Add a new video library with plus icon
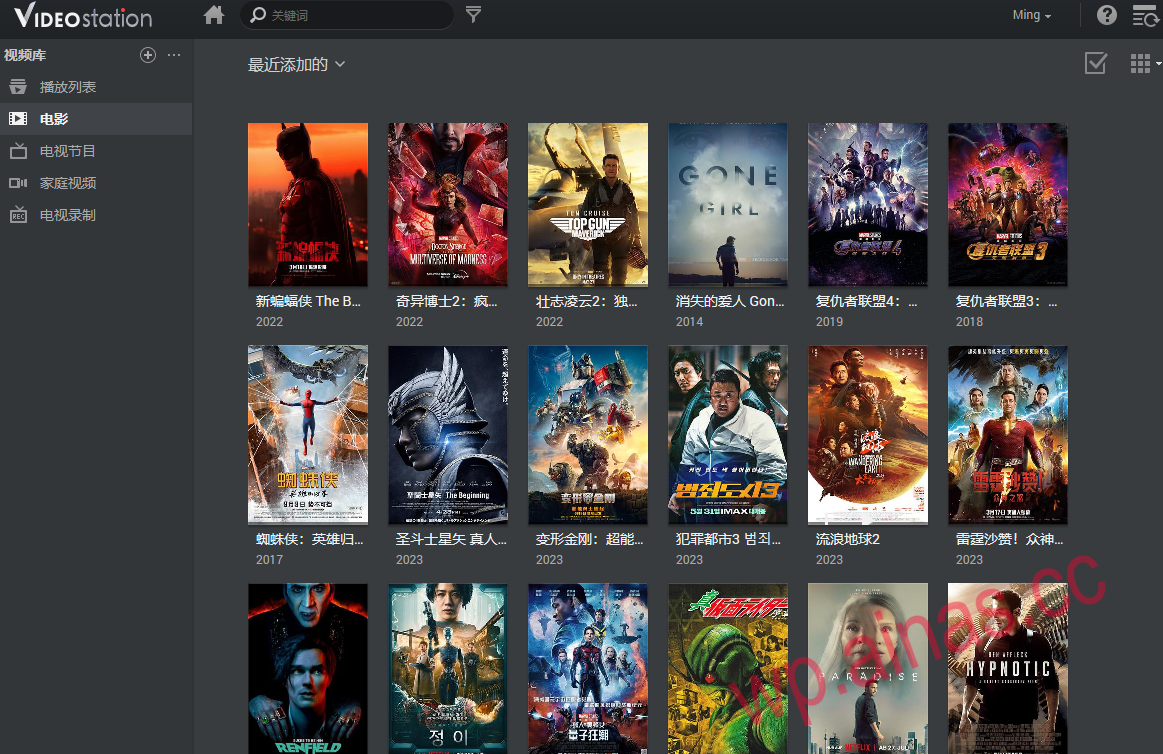Screen dimensions: 1163x754 [x=148, y=55]
